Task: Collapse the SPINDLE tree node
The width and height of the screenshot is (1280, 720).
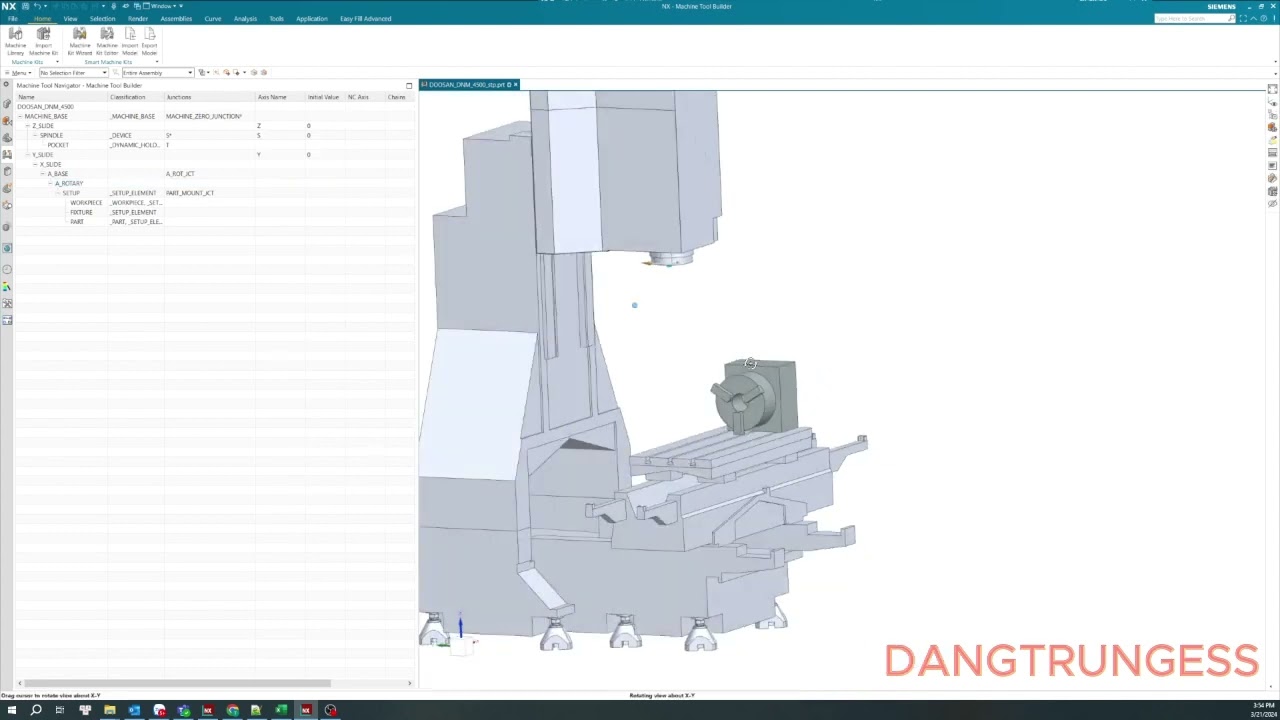Action: (x=35, y=135)
